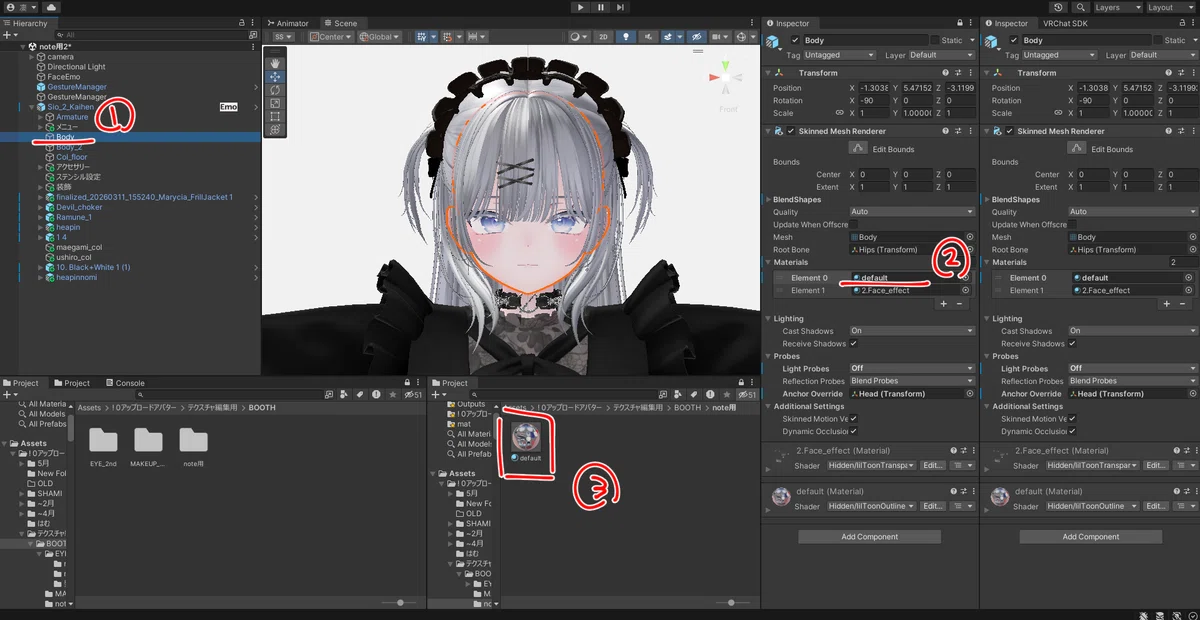Adjust right Project icon size slider

[x=732, y=602]
